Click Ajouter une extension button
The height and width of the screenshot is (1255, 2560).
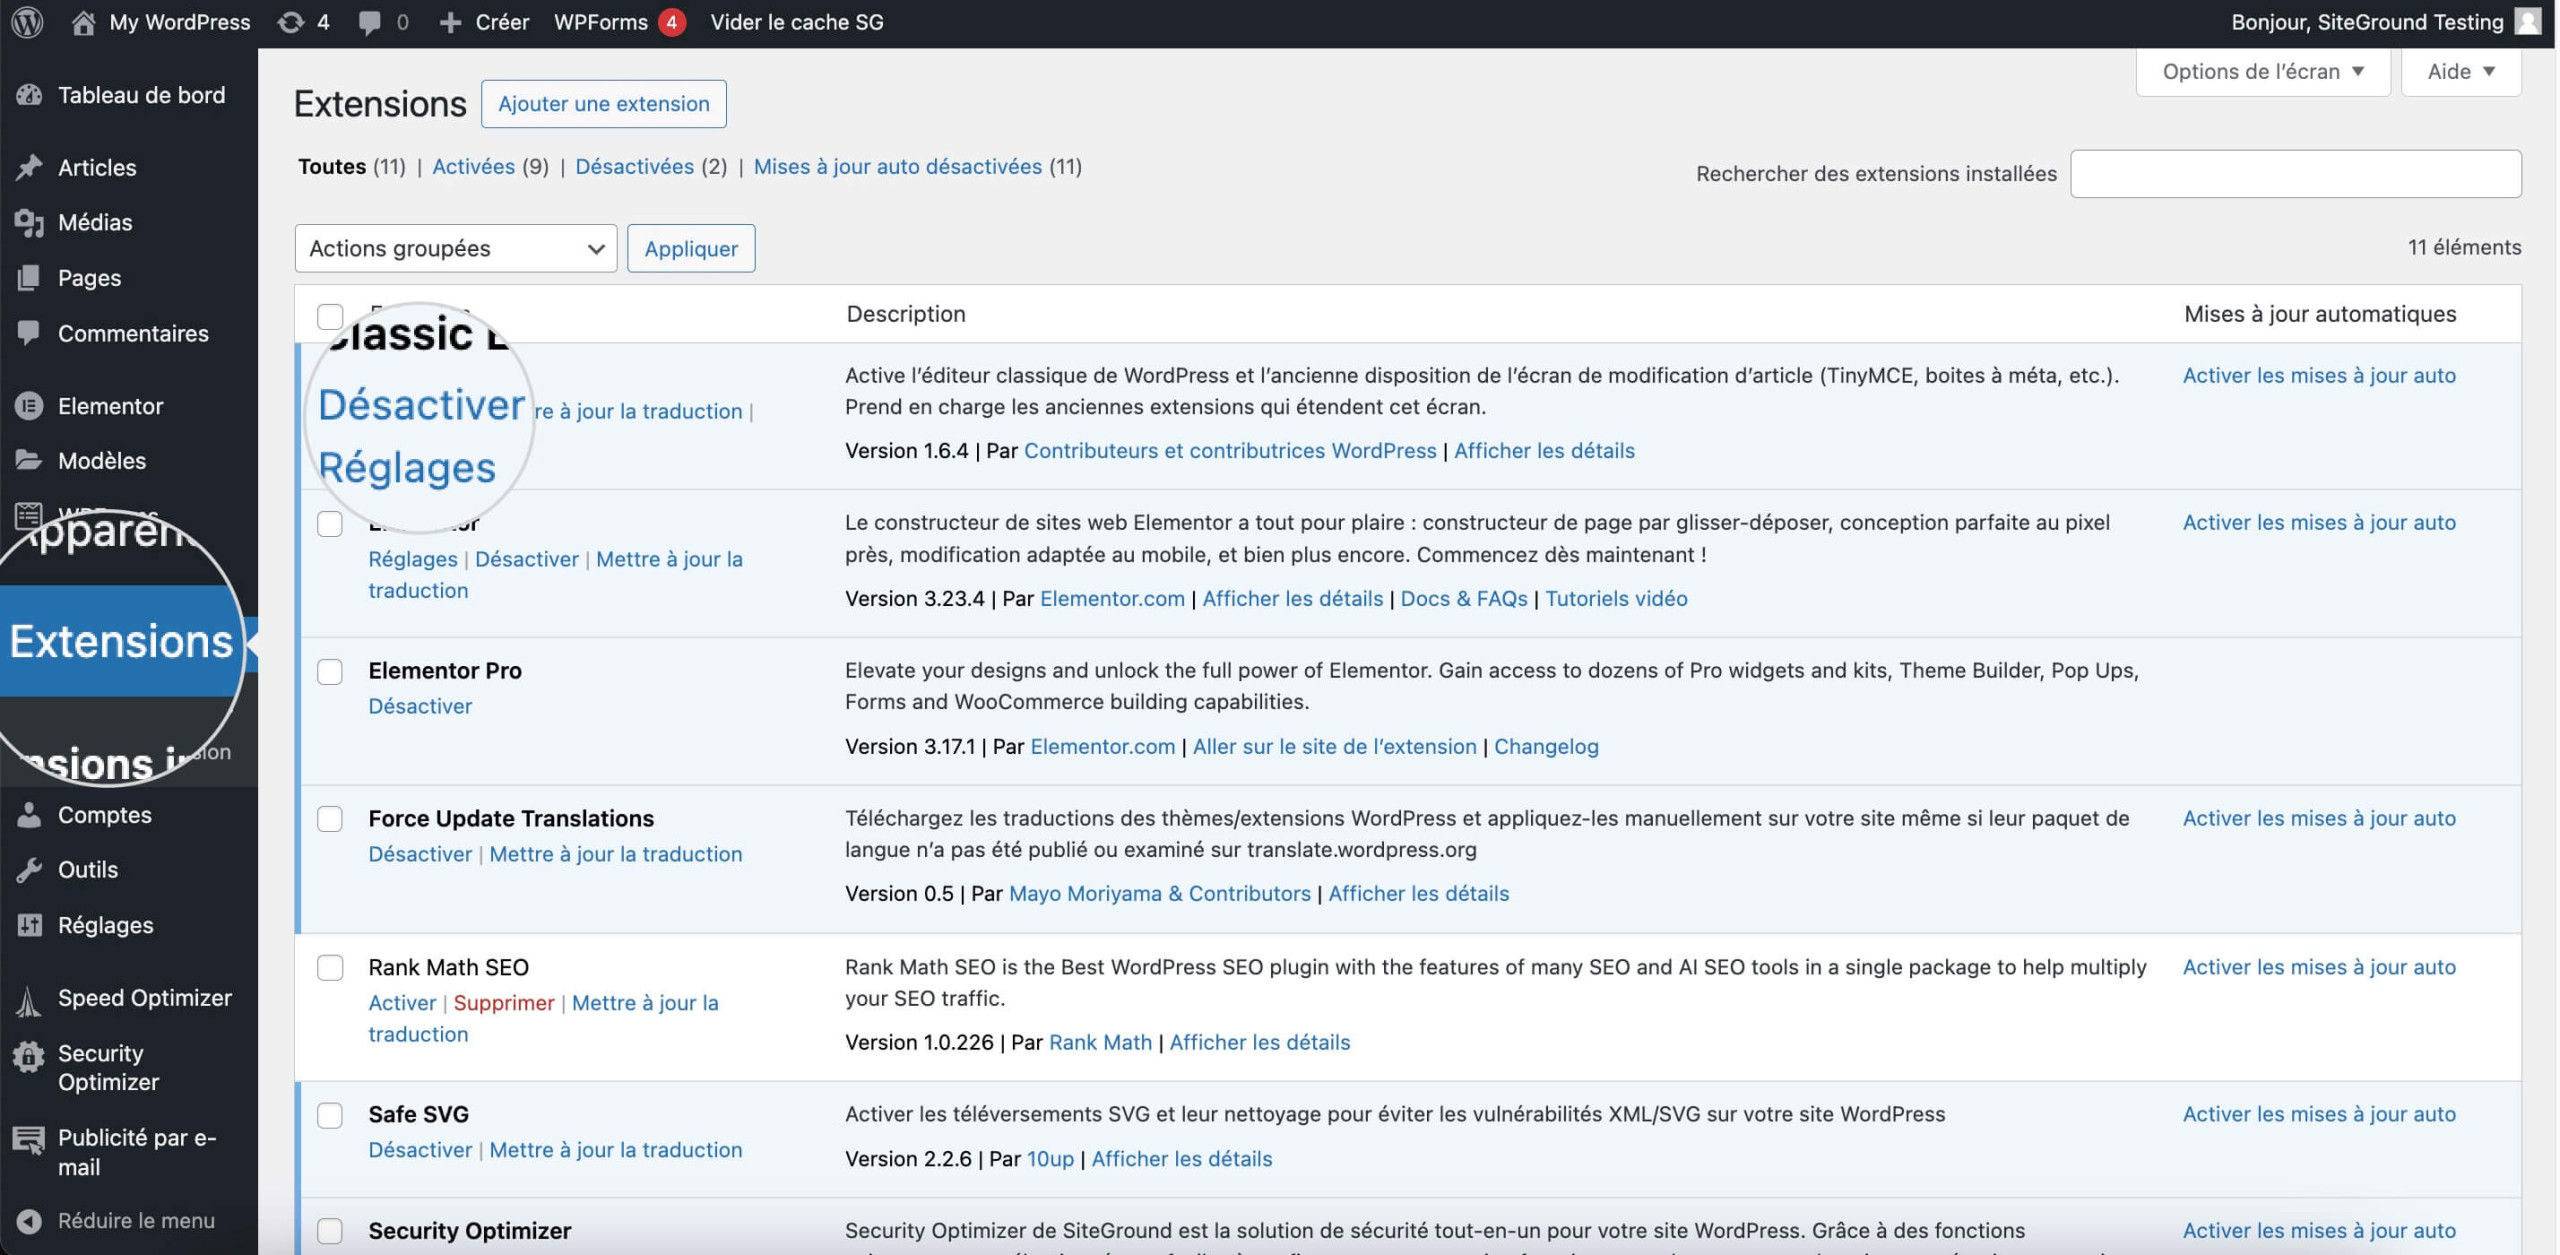tap(604, 104)
